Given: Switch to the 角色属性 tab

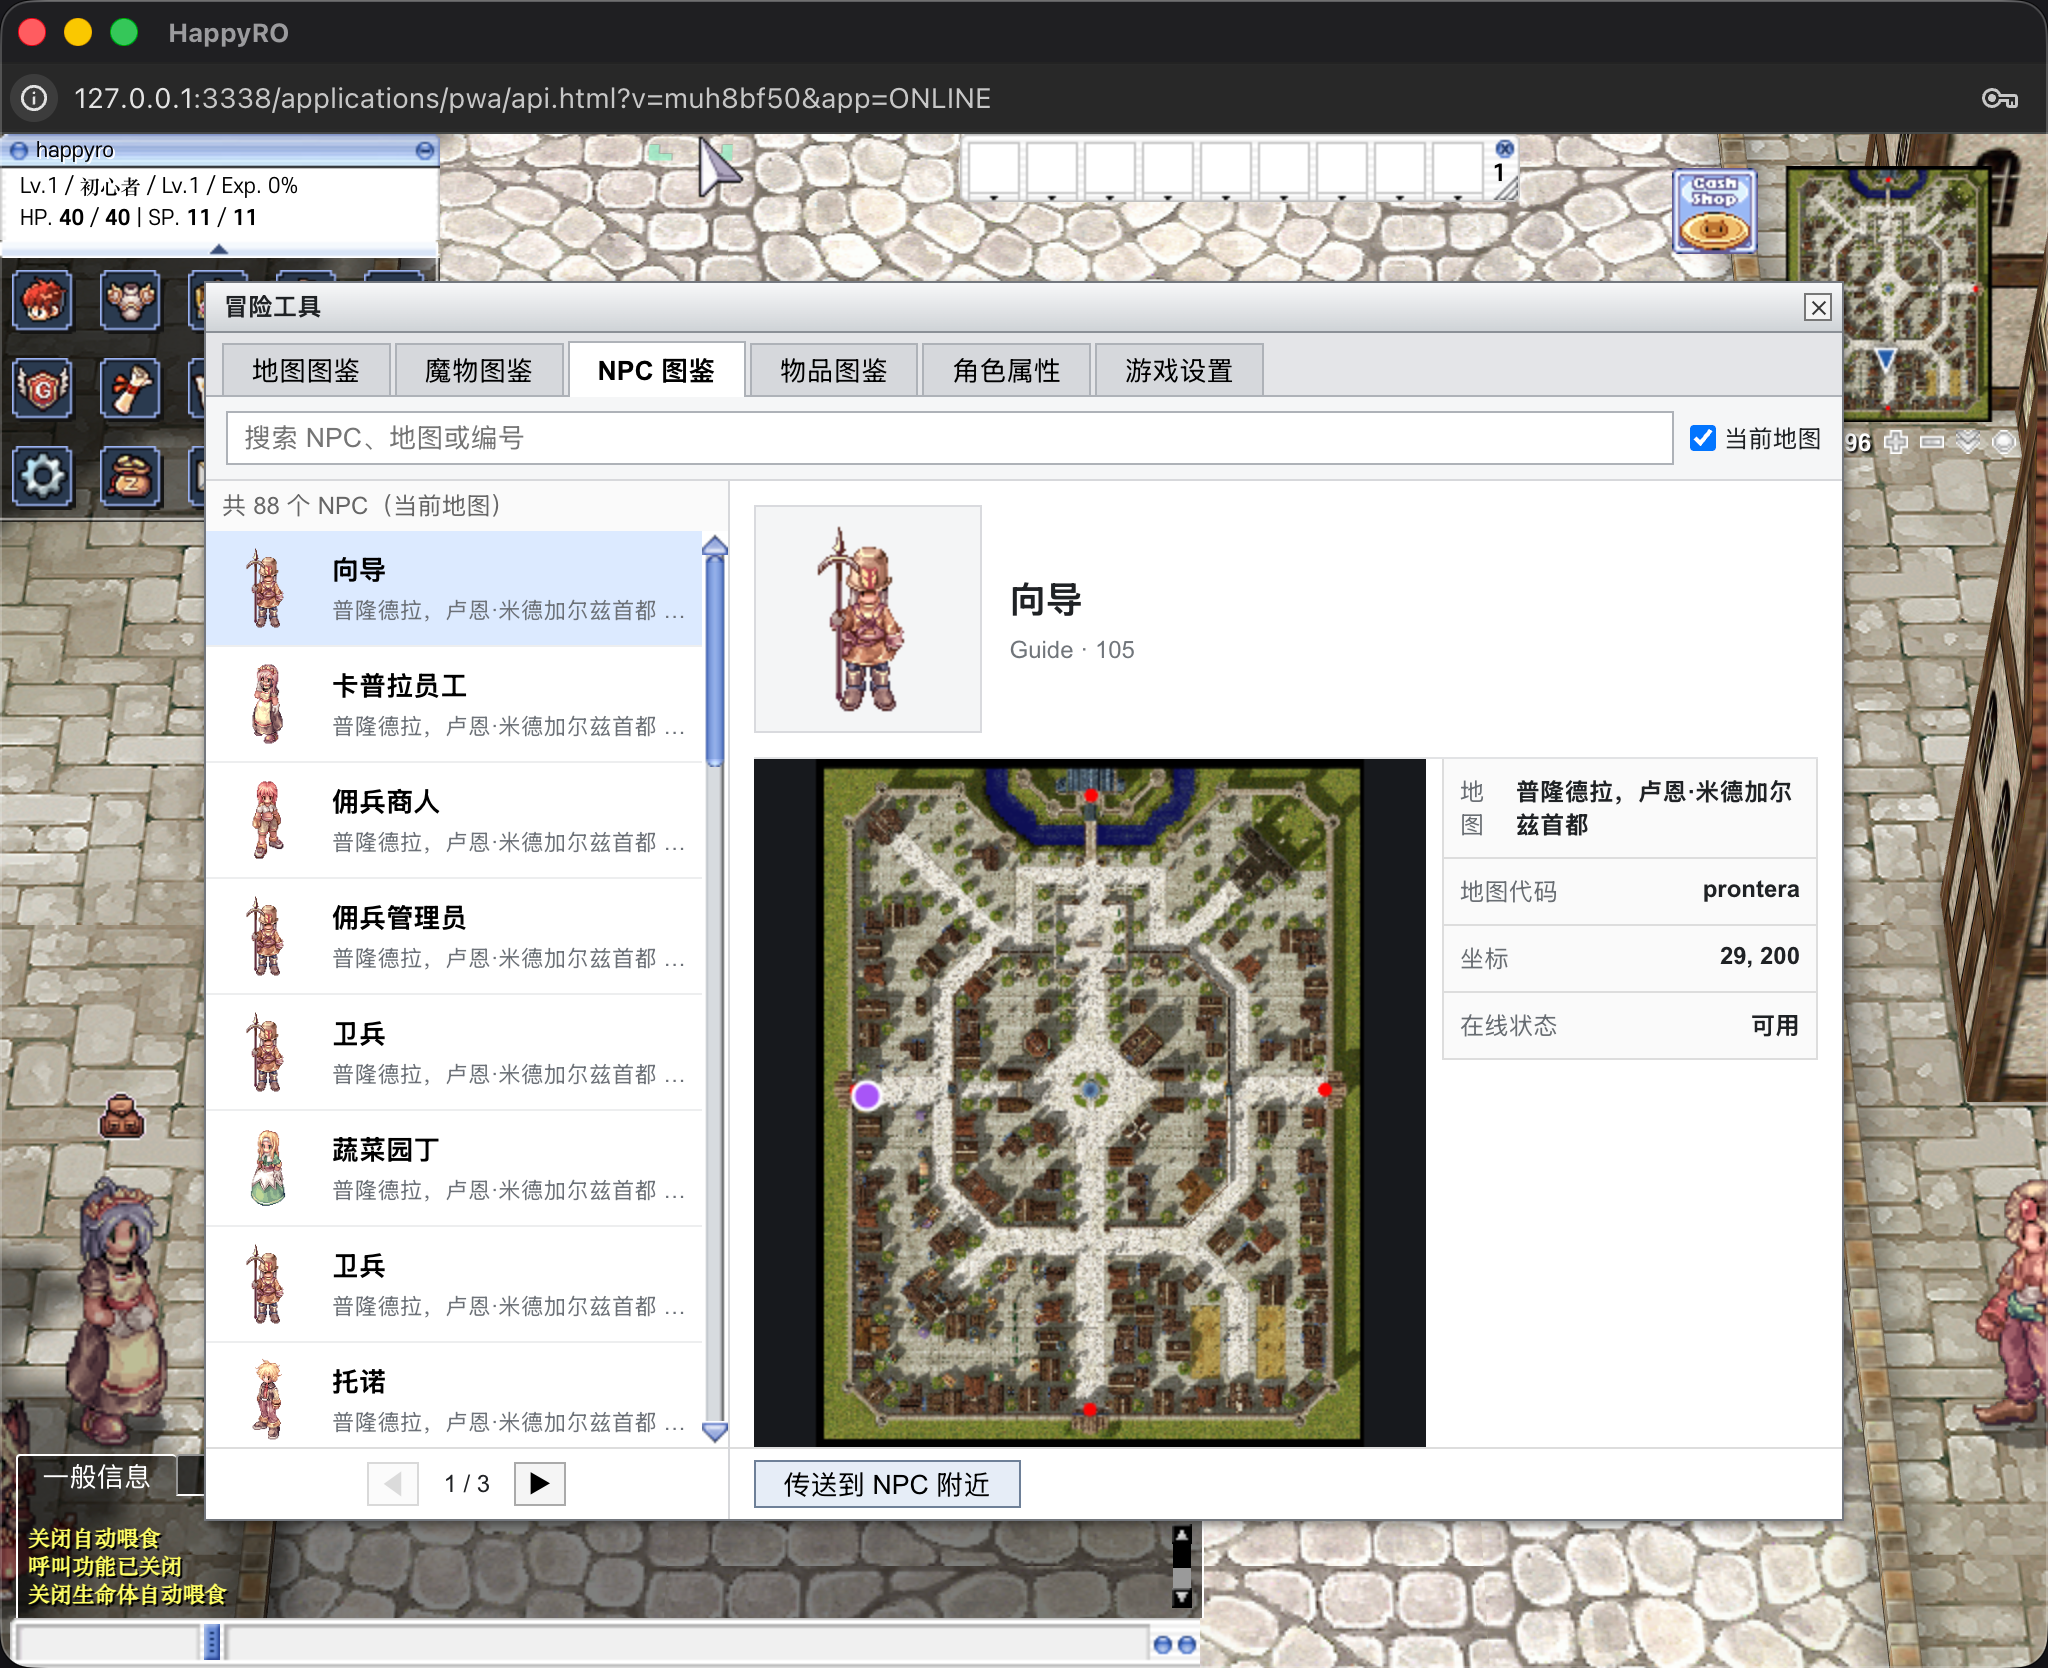Looking at the screenshot, I should 1007,371.
